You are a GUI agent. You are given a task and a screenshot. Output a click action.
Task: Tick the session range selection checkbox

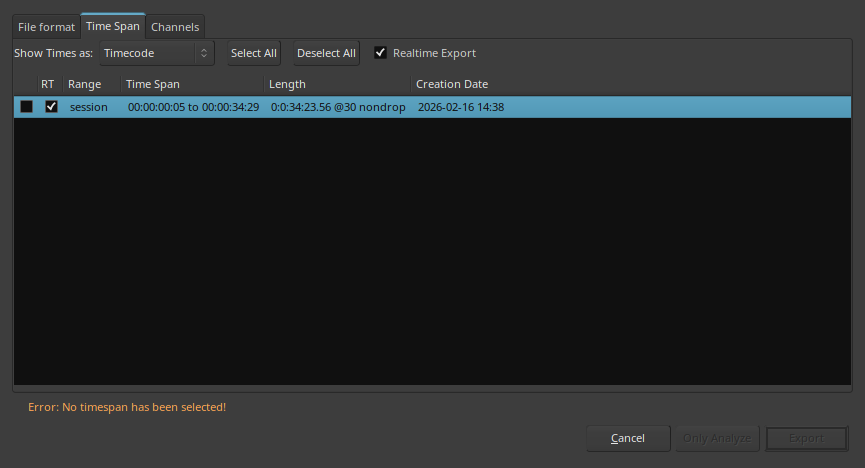[x=26, y=107]
